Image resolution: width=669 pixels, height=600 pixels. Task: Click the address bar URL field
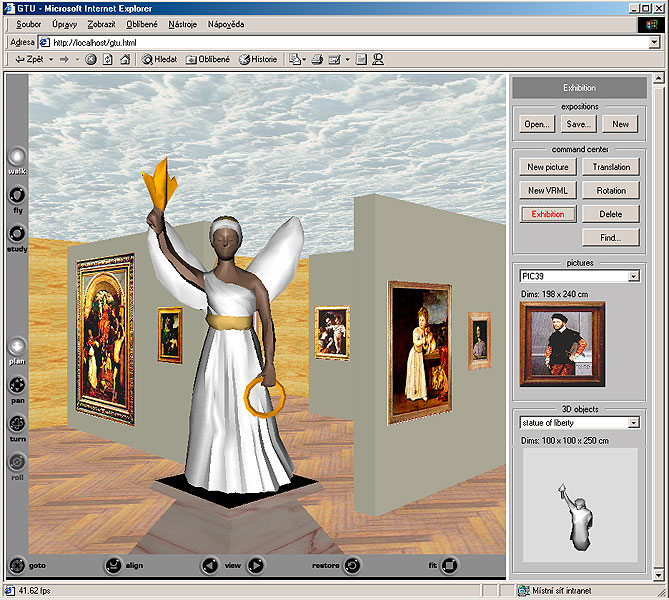[x=350, y=42]
